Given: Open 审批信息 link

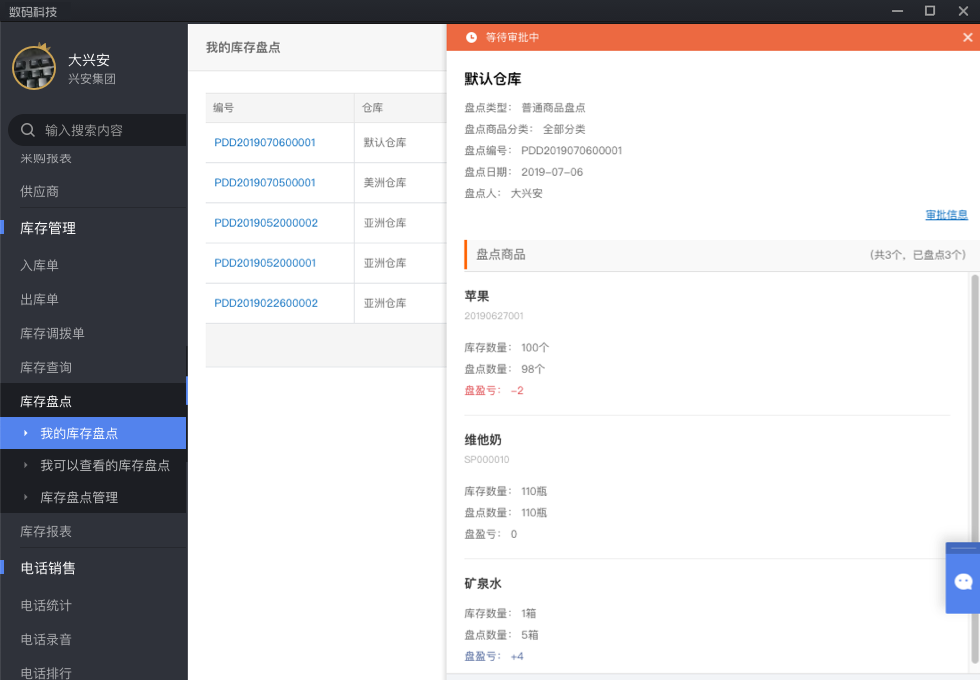Looking at the screenshot, I should 946,215.
